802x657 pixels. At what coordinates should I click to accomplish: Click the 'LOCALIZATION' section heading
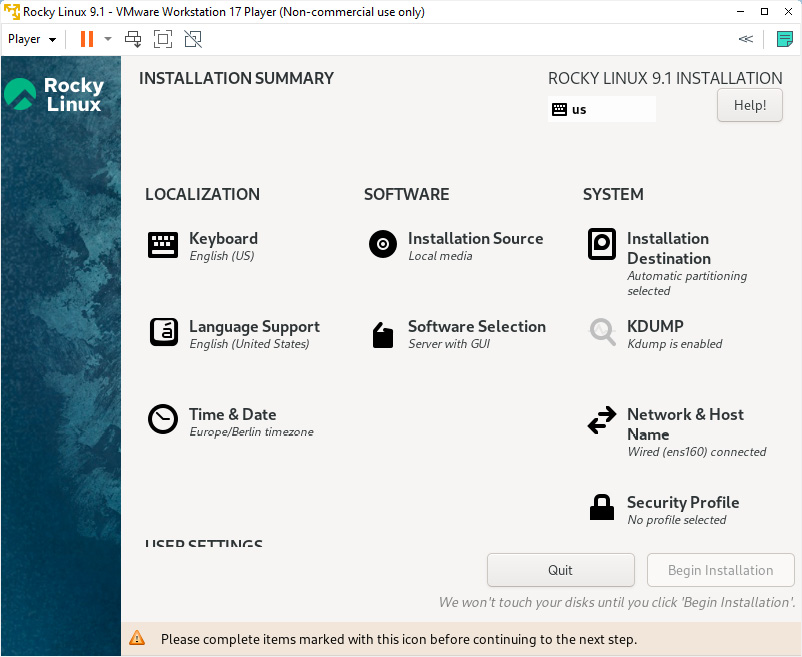click(203, 194)
